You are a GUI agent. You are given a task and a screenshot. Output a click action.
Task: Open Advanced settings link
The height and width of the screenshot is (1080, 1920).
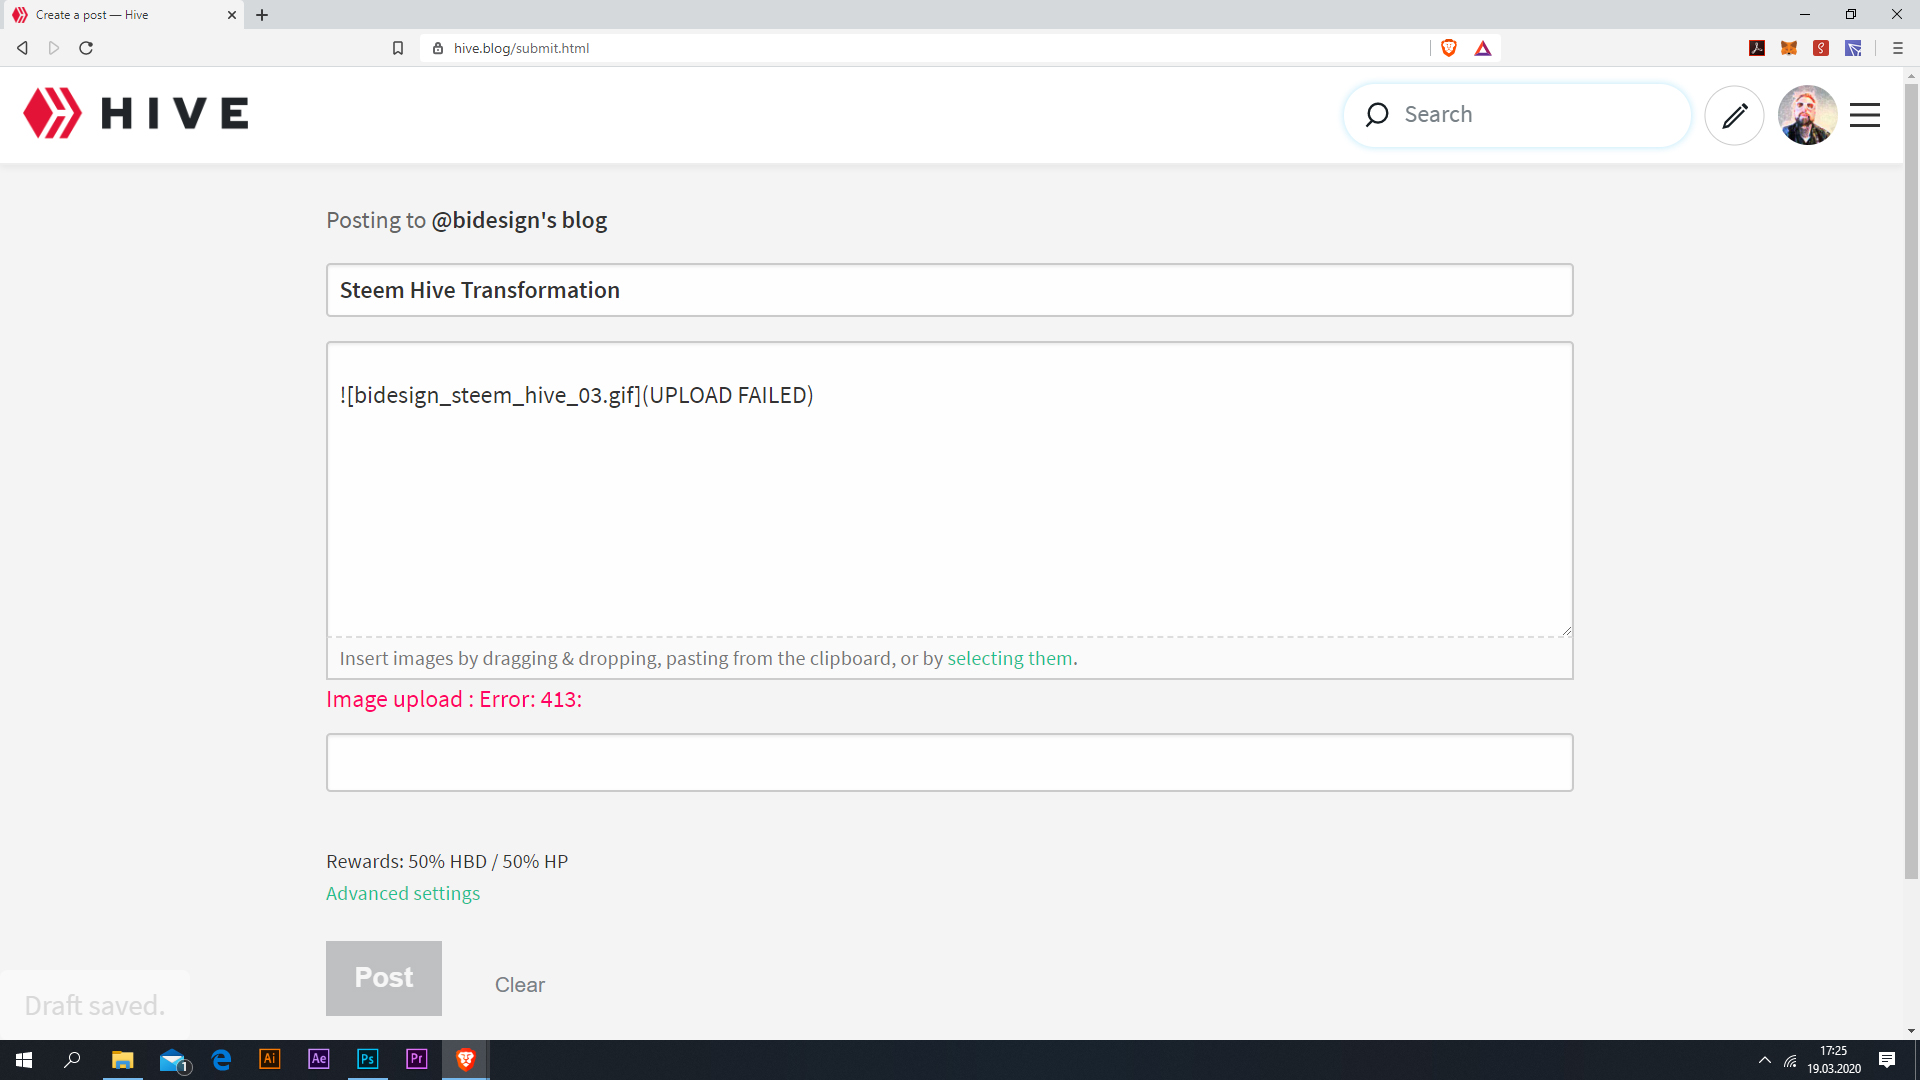pos(403,893)
